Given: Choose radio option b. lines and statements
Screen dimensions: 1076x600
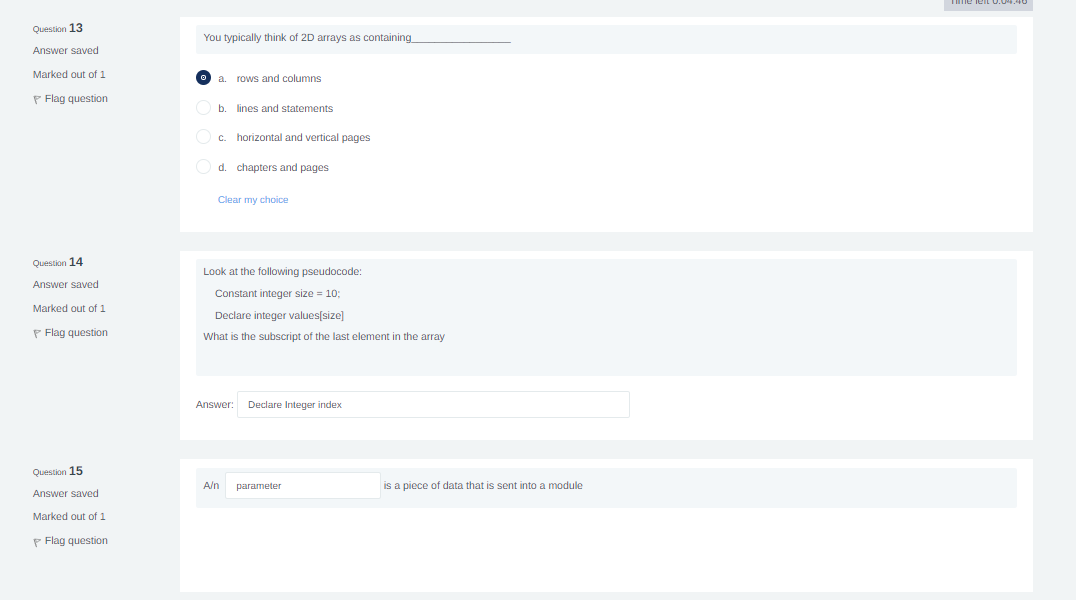Looking at the screenshot, I should (x=203, y=108).
